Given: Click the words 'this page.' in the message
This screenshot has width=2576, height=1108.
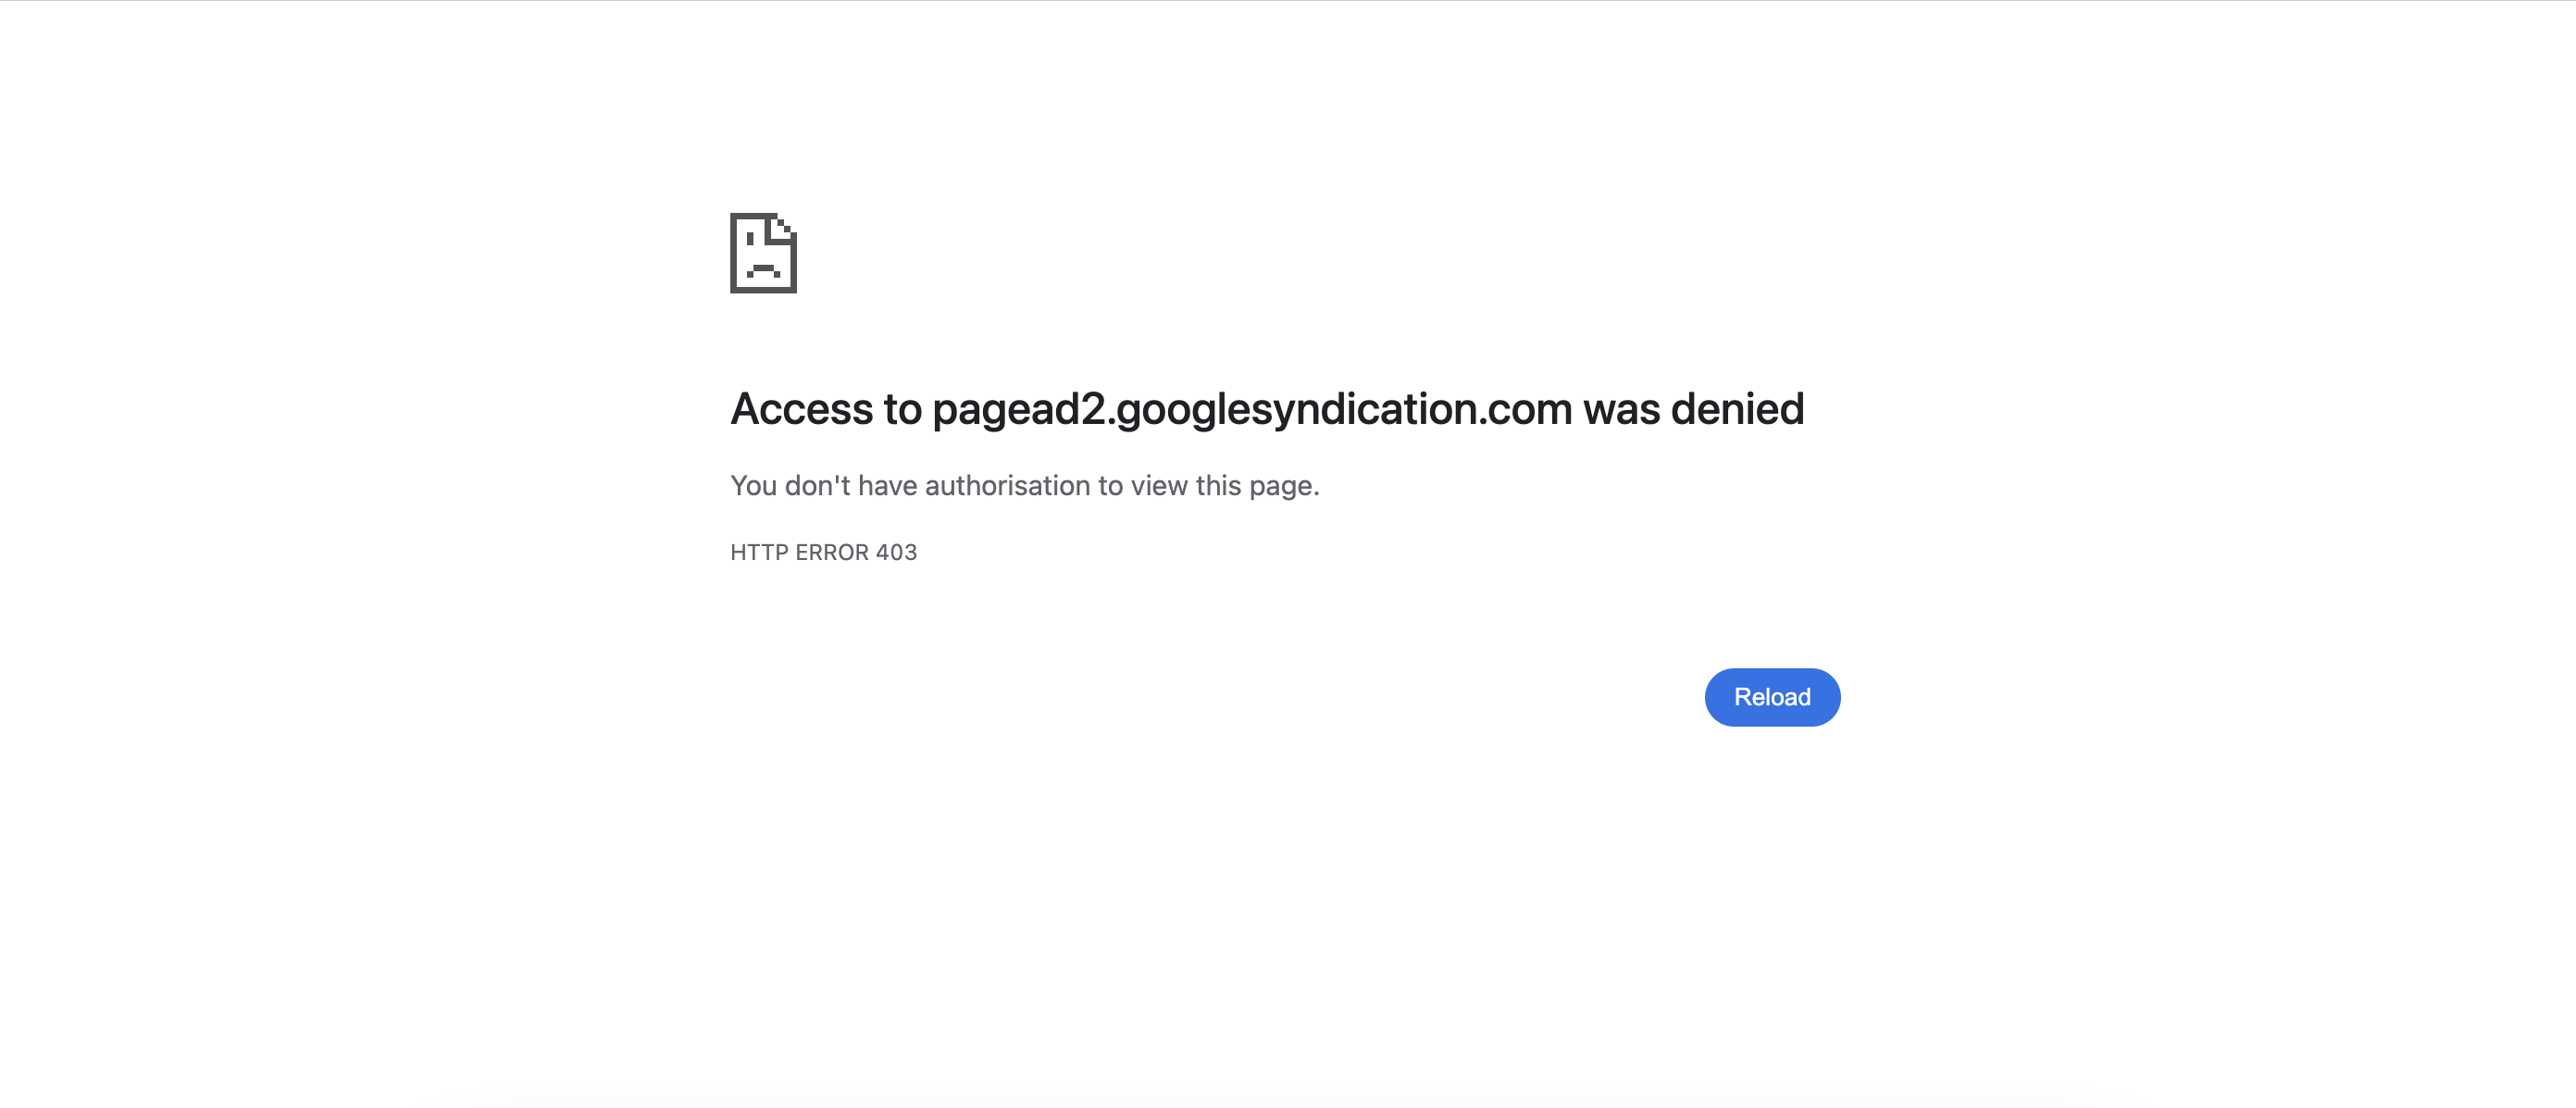Looking at the screenshot, I should point(1257,486).
